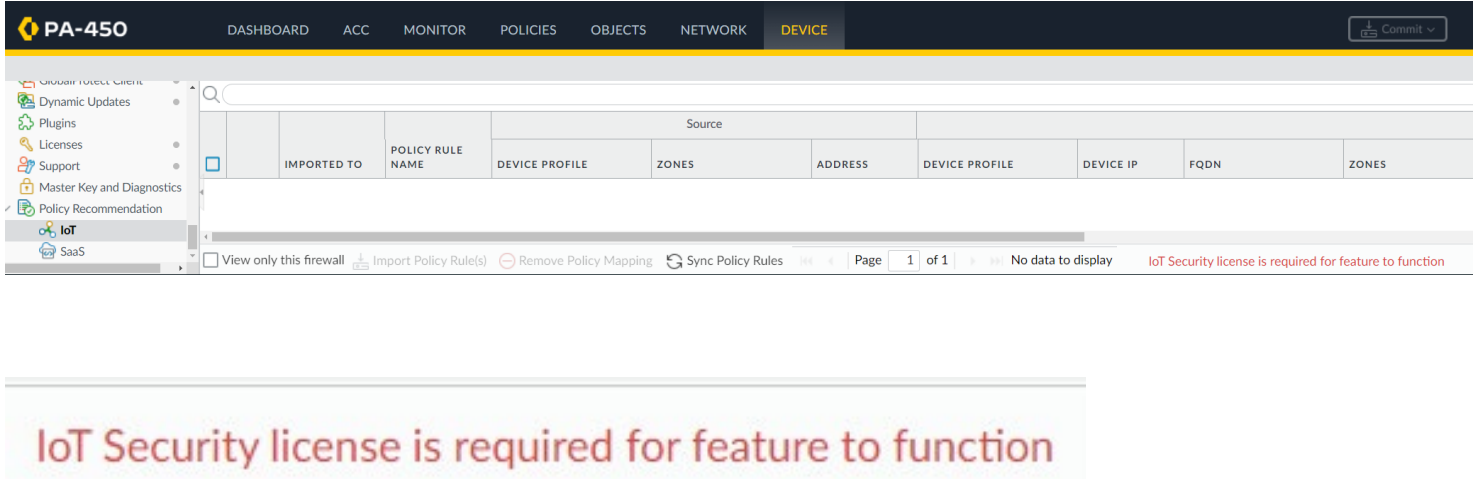Click the Support icon in sidebar
The height and width of the screenshot is (484, 1477).
click(26, 166)
